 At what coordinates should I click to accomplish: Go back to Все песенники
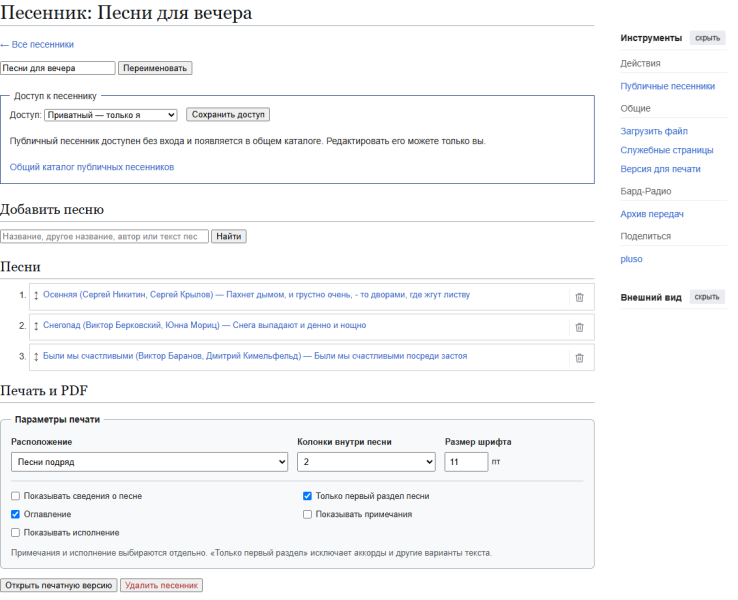(x=37, y=45)
